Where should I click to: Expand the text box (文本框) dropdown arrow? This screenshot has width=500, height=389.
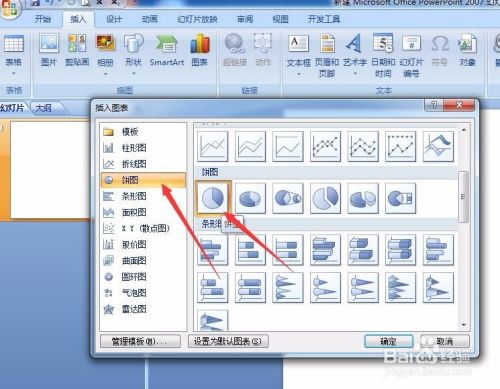pyautogui.click(x=298, y=74)
